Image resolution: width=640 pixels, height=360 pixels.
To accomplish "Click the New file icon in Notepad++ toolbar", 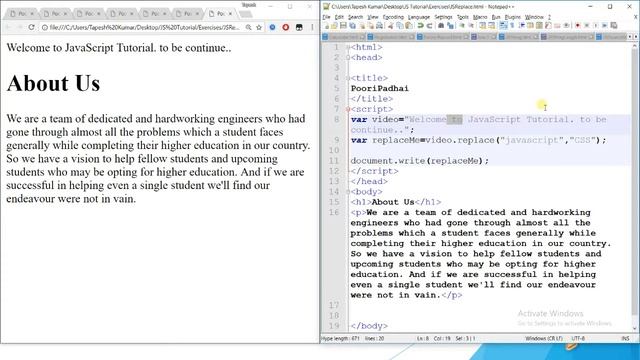I will pyautogui.click(x=327, y=26).
